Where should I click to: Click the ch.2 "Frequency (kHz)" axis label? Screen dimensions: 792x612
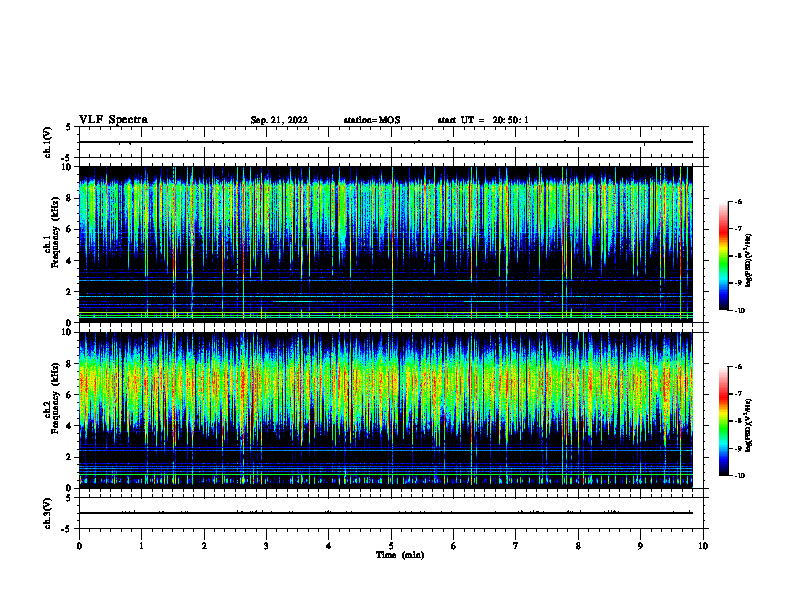(55, 398)
